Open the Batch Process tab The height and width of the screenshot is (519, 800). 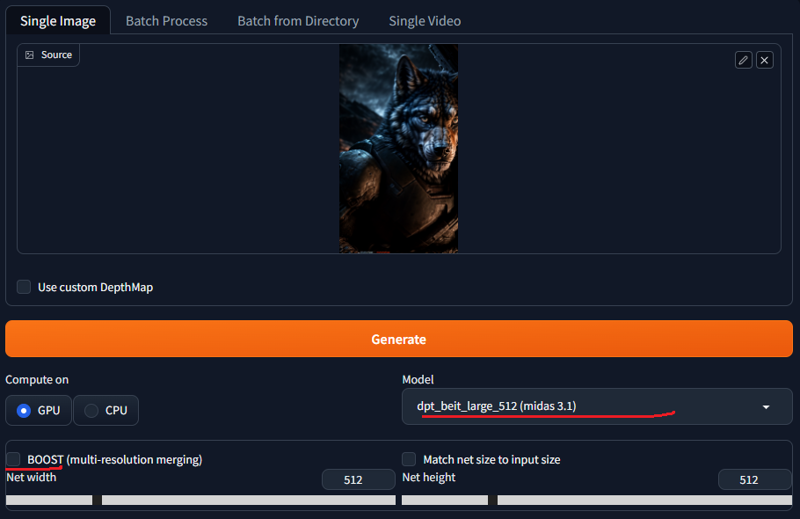pos(166,21)
